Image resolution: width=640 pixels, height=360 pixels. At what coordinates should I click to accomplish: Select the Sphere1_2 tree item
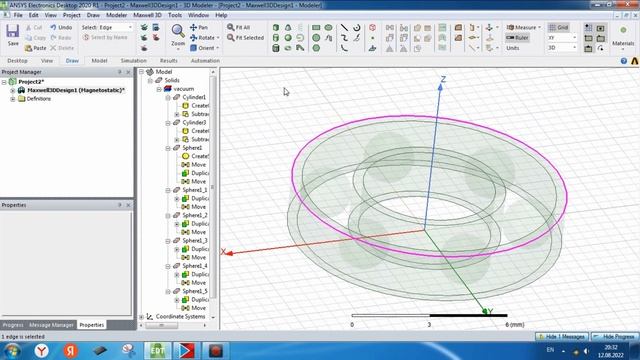(x=195, y=215)
